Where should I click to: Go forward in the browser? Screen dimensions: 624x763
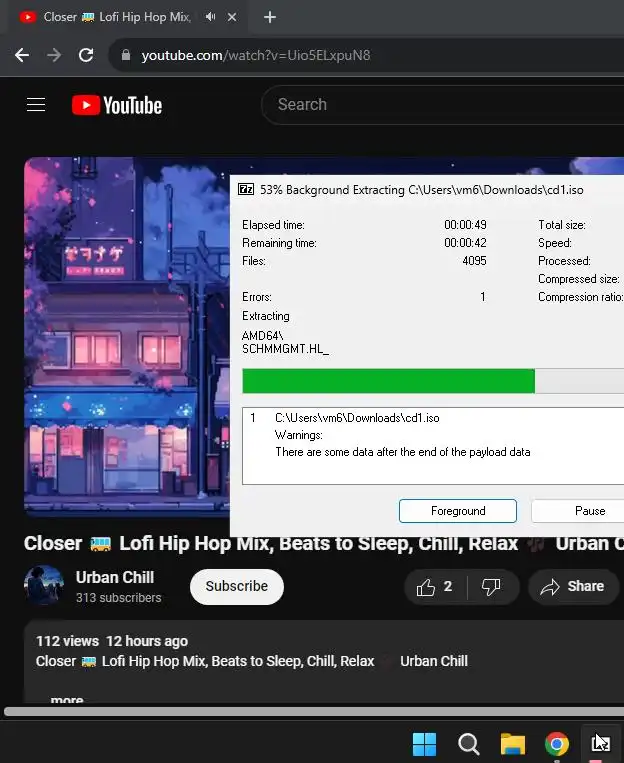click(x=54, y=55)
